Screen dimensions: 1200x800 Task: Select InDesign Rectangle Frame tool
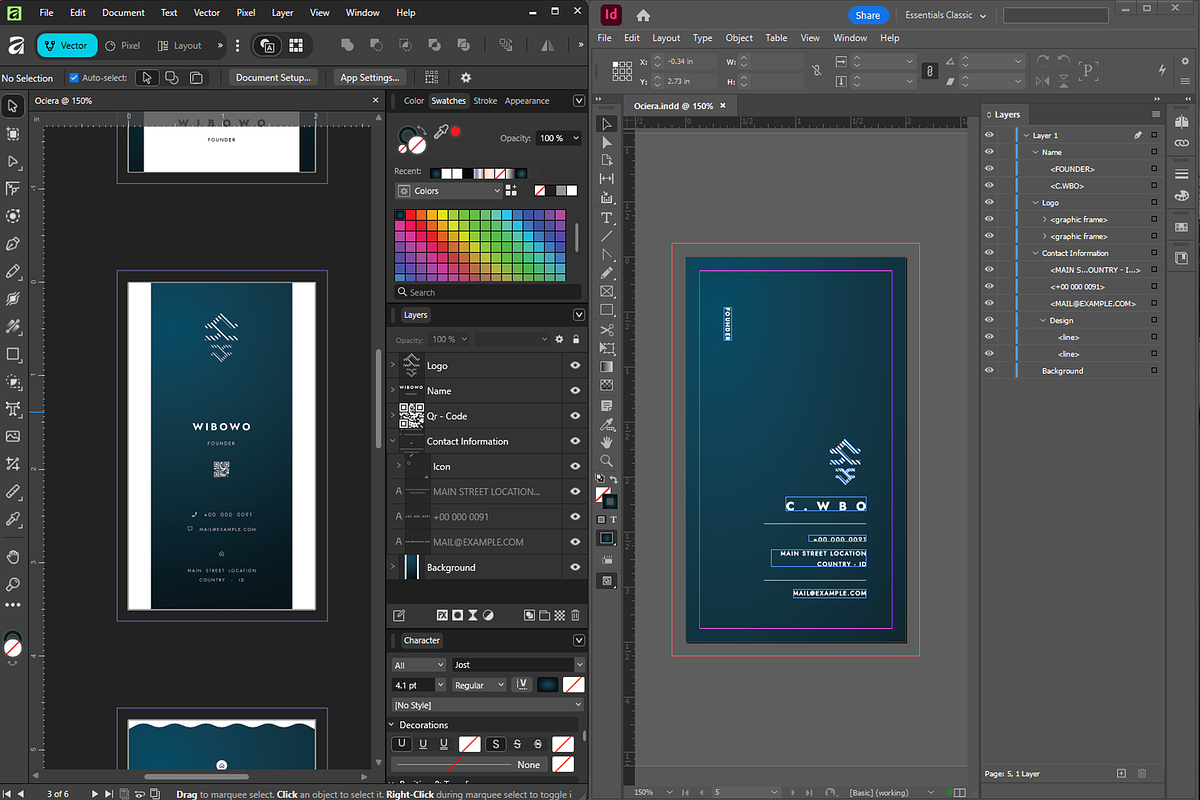coord(606,292)
